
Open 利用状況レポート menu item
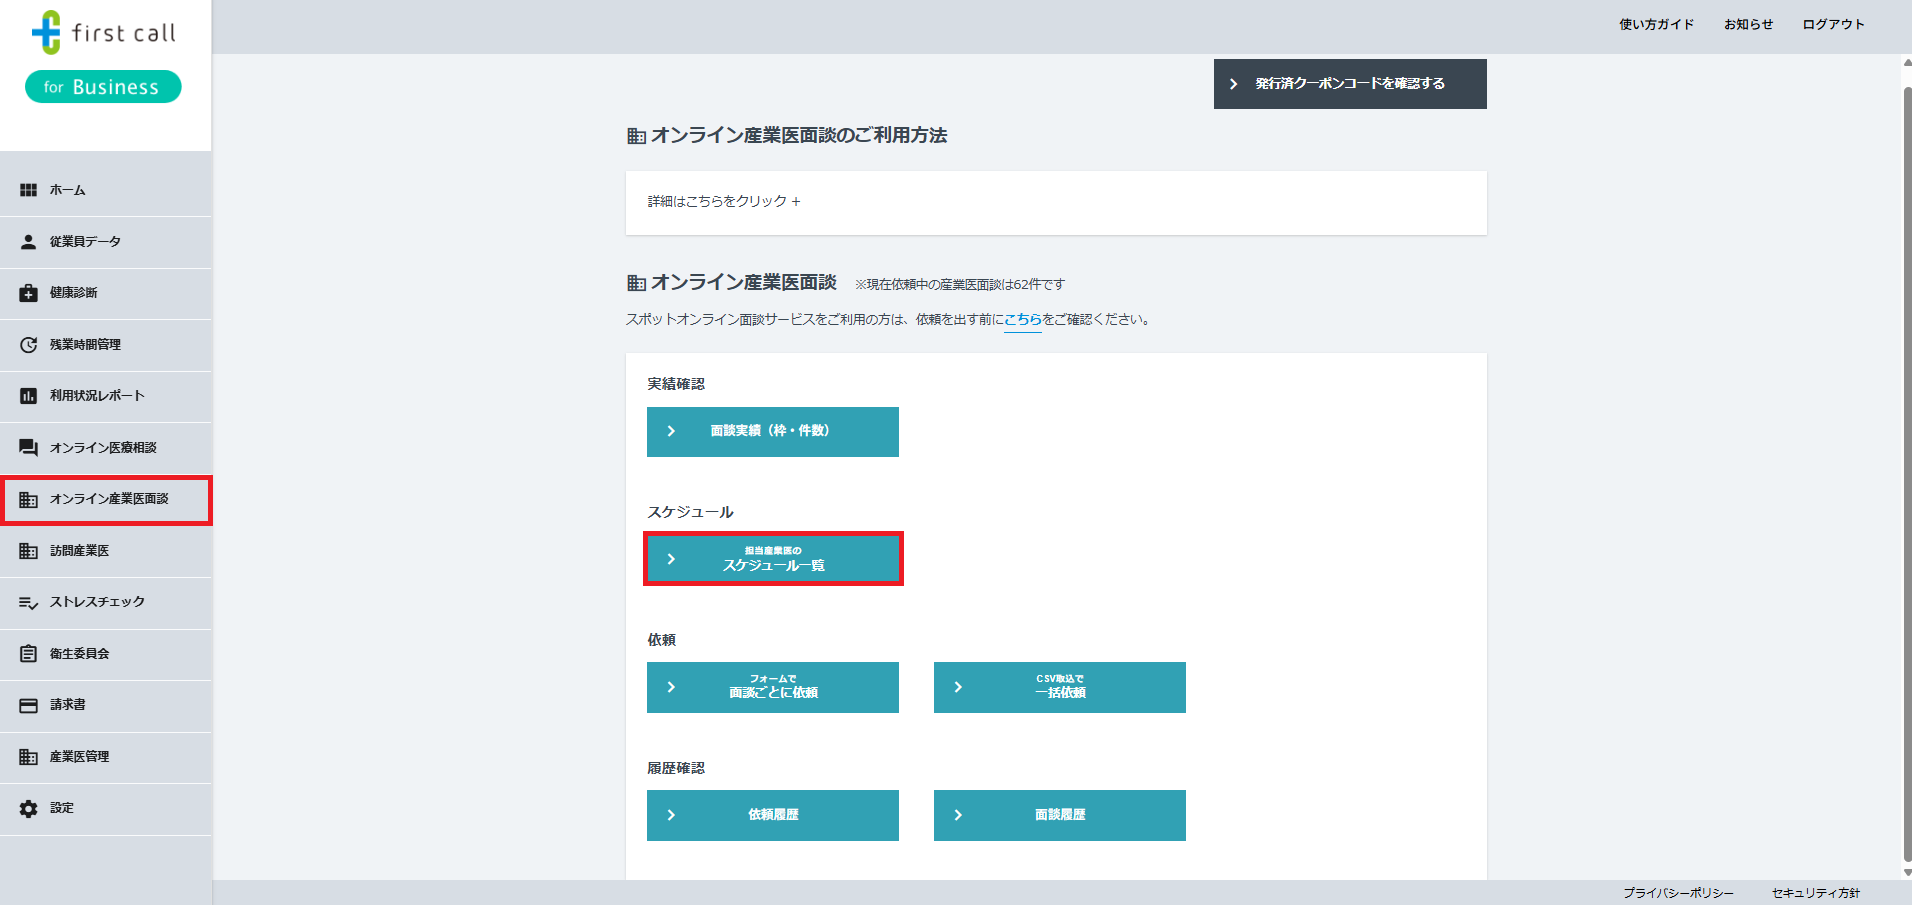(106, 396)
